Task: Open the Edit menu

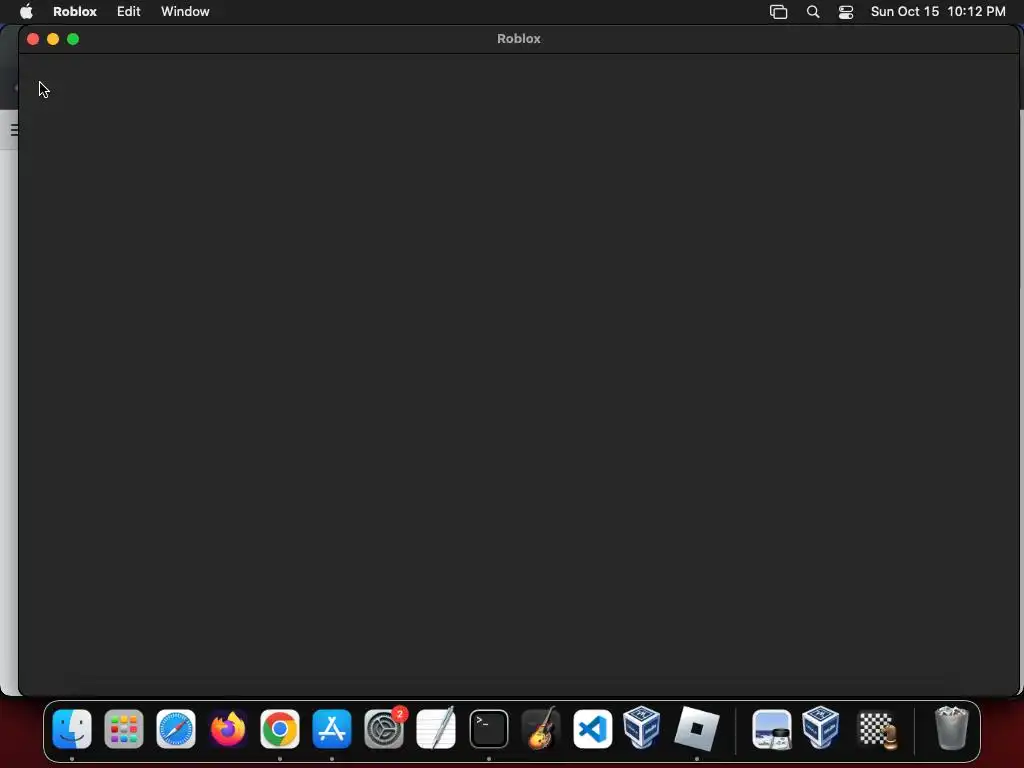Action: click(x=129, y=11)
